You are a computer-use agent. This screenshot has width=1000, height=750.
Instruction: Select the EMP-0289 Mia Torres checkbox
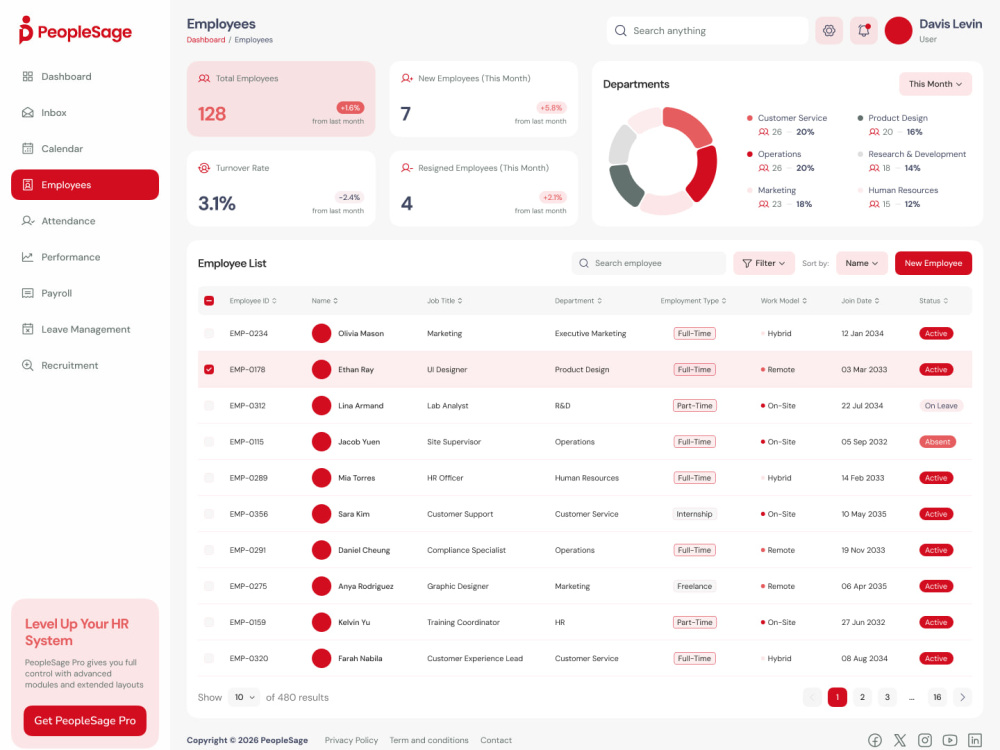209,478
